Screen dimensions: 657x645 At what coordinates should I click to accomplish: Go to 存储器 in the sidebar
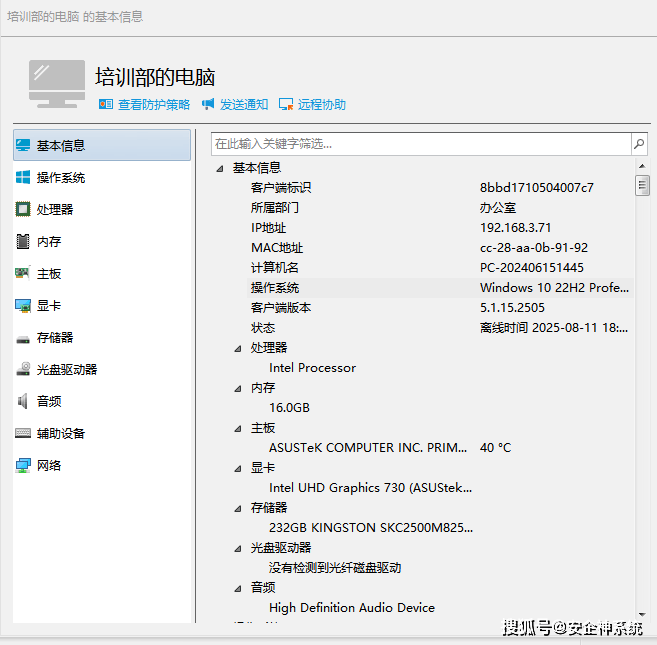pyautogui.click(x=102, y=337)
